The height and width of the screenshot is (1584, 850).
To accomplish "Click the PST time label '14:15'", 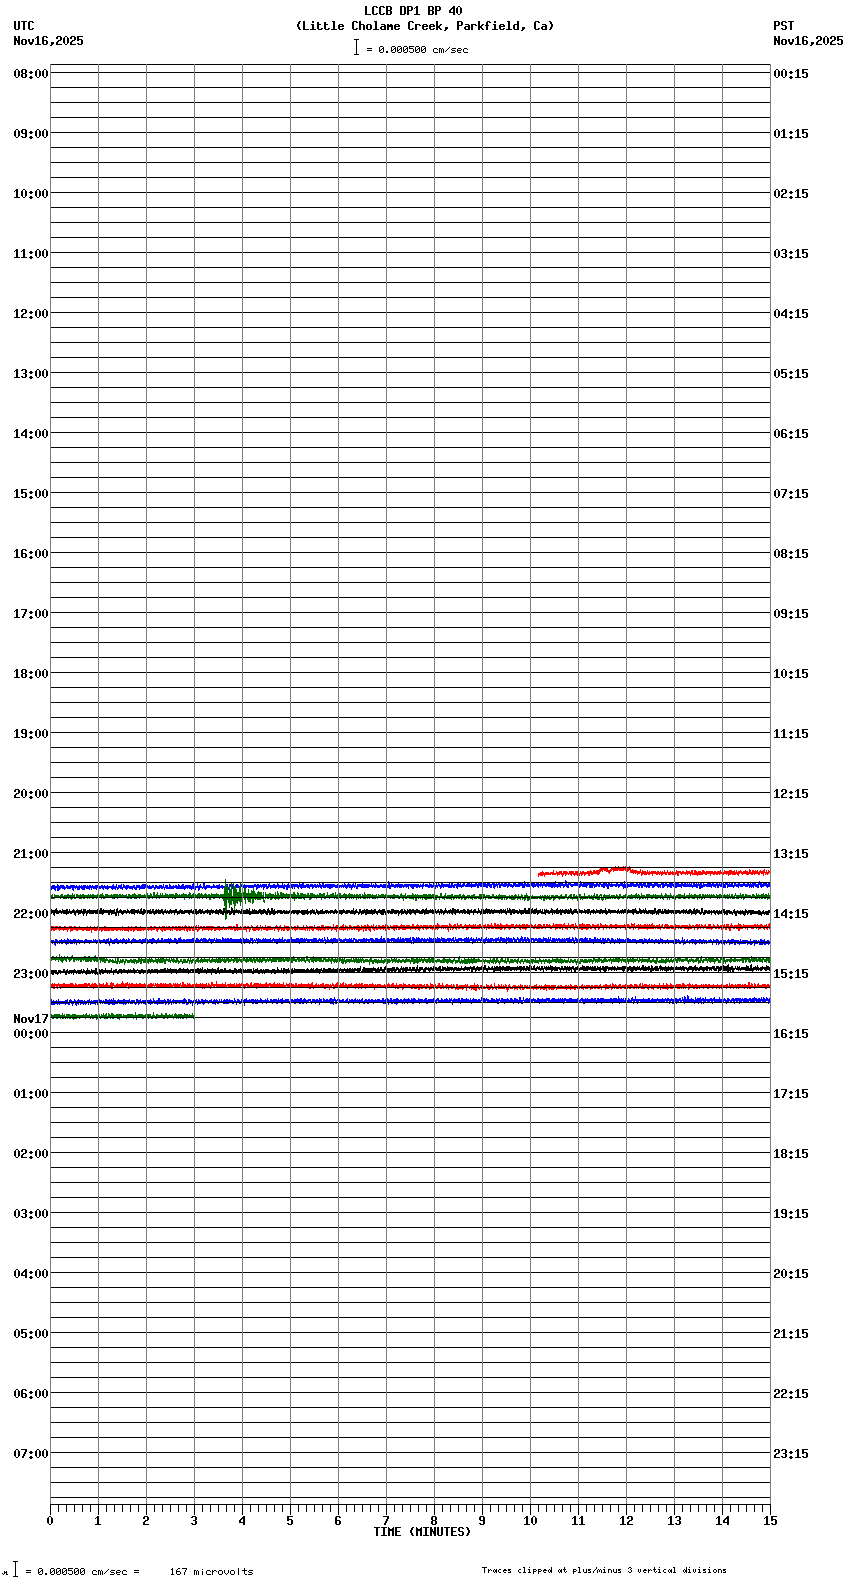I will coord(791,914).
